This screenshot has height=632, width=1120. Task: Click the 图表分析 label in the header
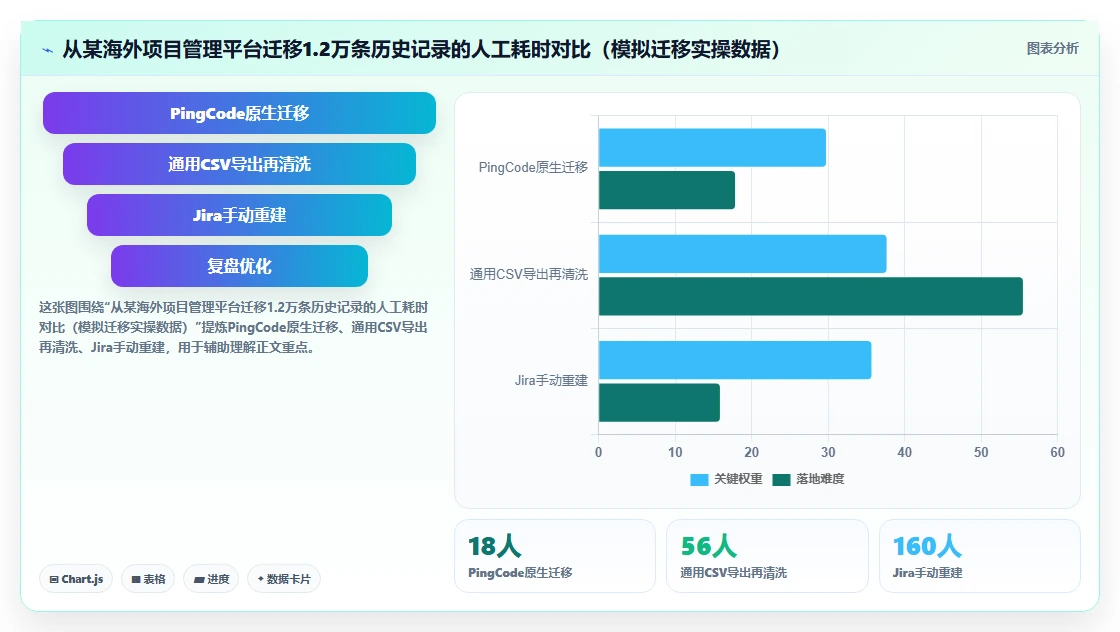coord(1052,49)
